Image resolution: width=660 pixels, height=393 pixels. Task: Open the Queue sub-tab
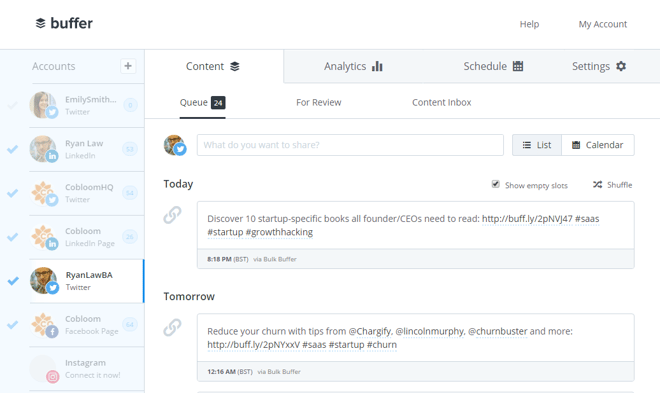(x=202, y=103)
